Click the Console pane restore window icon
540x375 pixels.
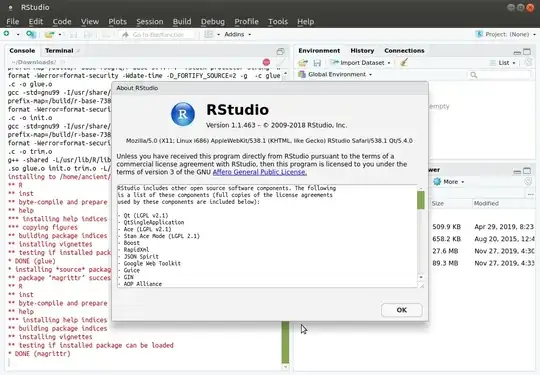pyautogui.click(x=280, y=52)
